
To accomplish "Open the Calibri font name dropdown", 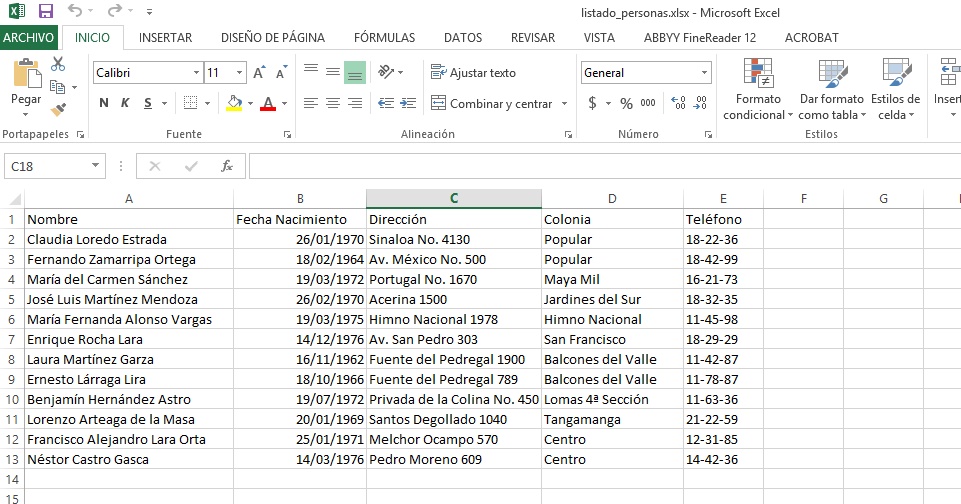I will 195,73.
